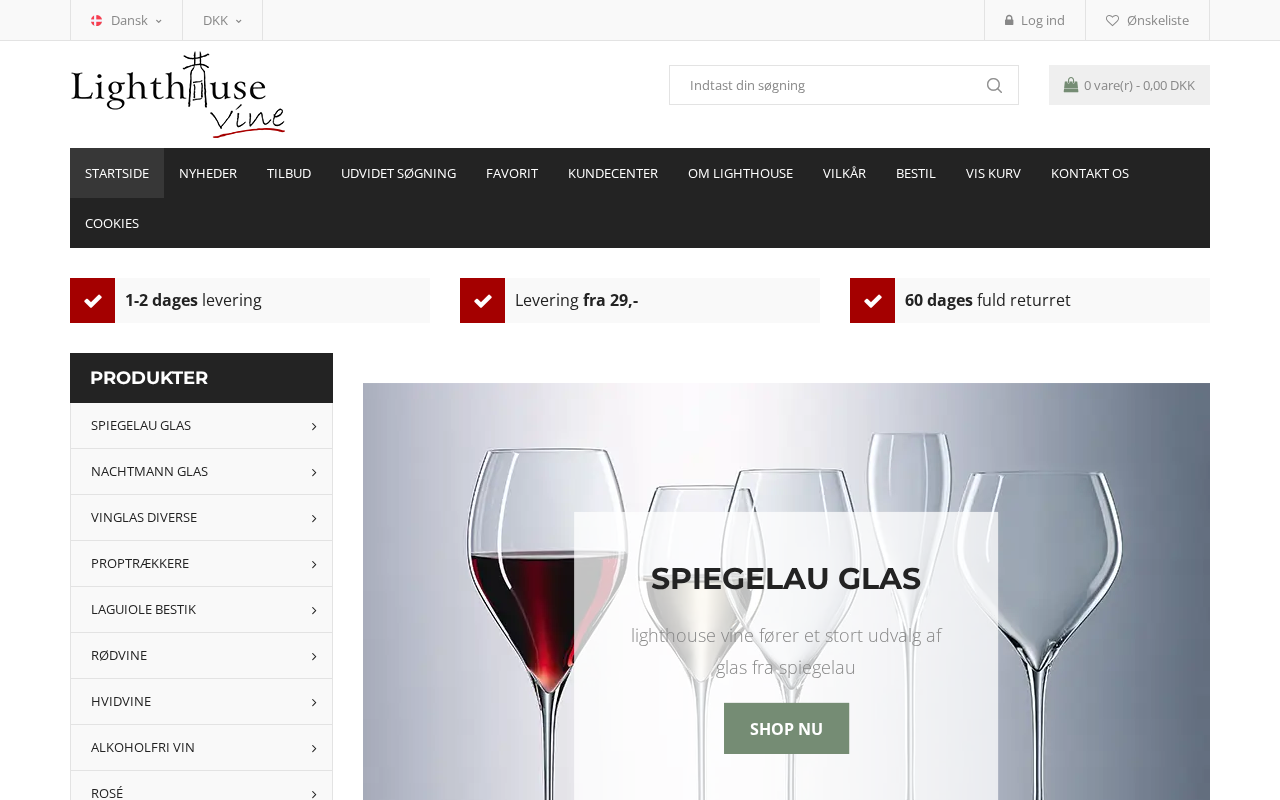Open the DKK currency dropdown

click(222, 20)
